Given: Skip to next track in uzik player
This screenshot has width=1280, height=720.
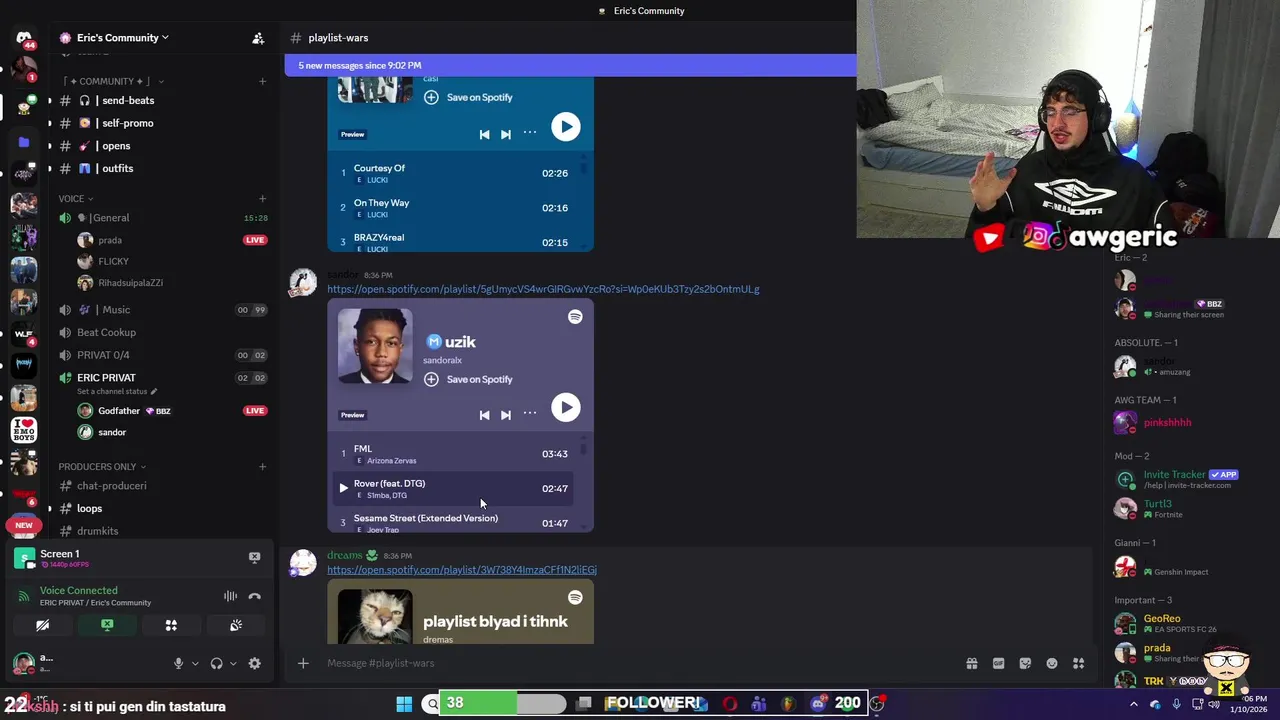Looking at the screenshot, I should coord(506,415).
